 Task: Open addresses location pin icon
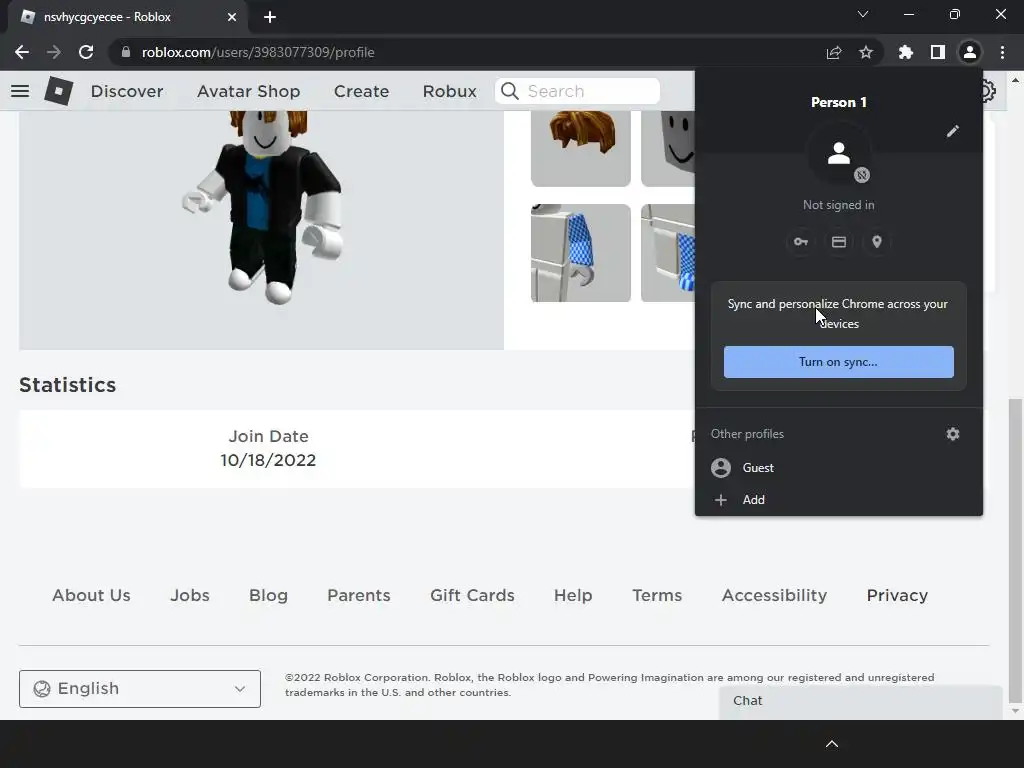coord(877,242)
